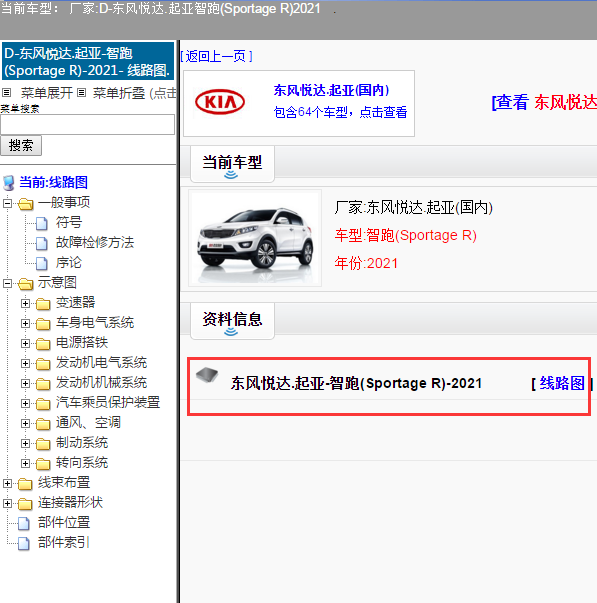Screen dimensions: 597x603
Task: Click the 查看 东风悦达 link
Action: (x=544, y=103)
